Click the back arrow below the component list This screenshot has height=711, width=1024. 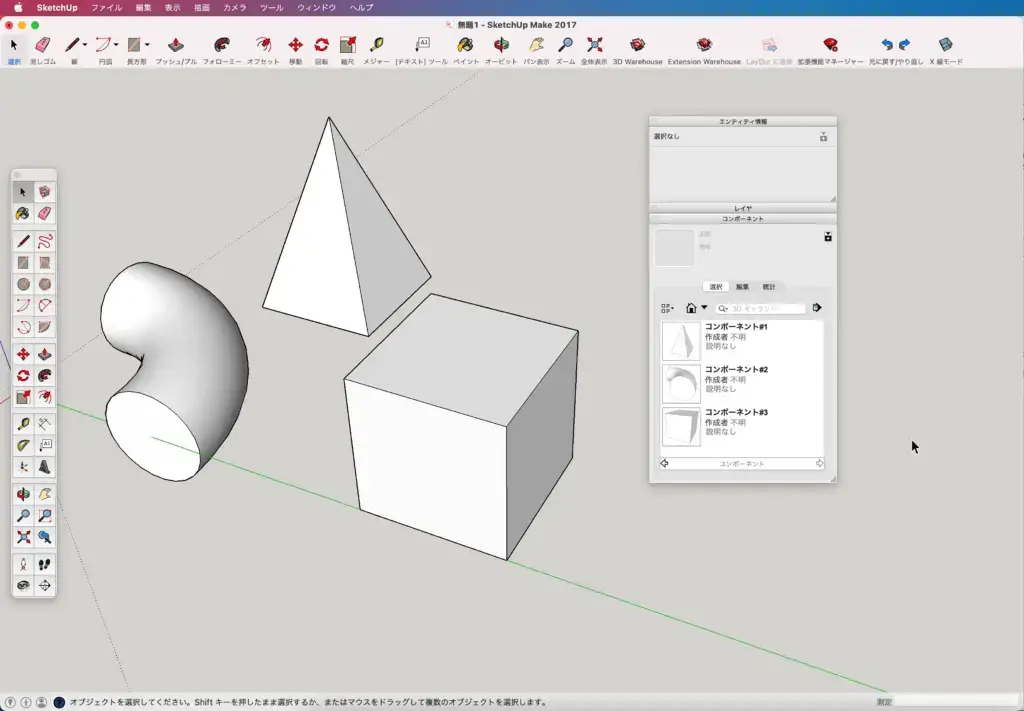tap(664, 464)
